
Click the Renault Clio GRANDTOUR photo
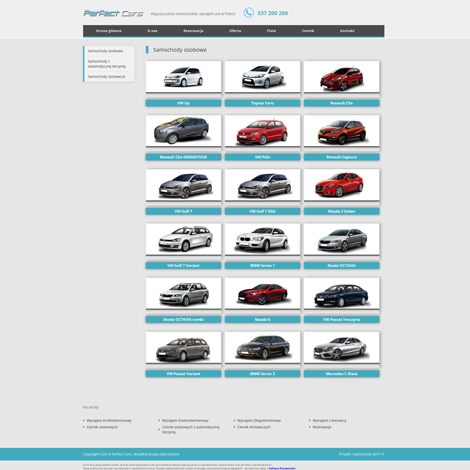(183, 131)
